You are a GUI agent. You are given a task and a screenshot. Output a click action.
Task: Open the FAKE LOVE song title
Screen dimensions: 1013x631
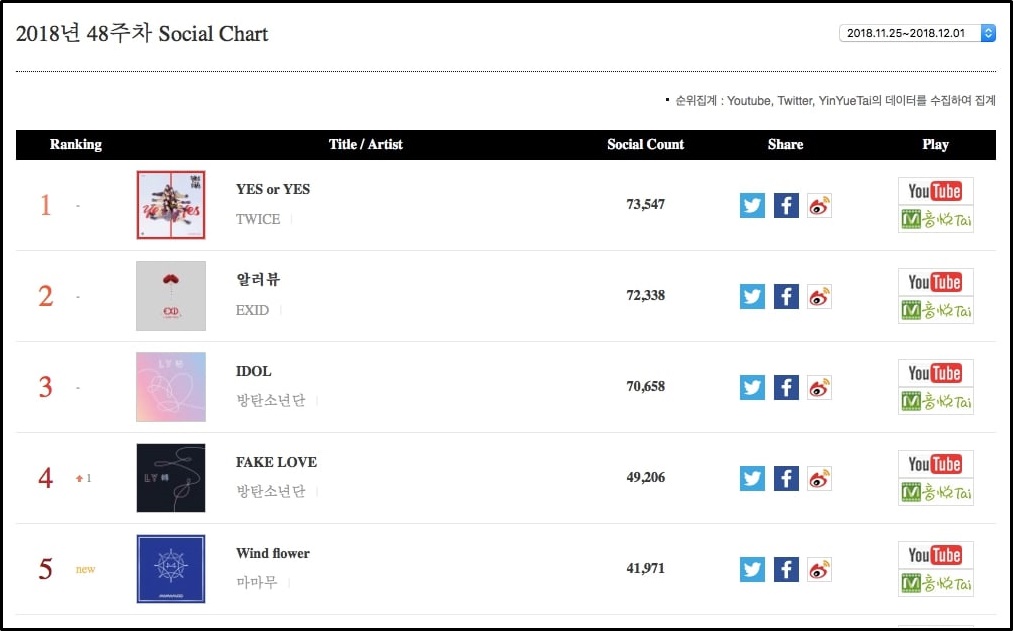pos(276,462)
